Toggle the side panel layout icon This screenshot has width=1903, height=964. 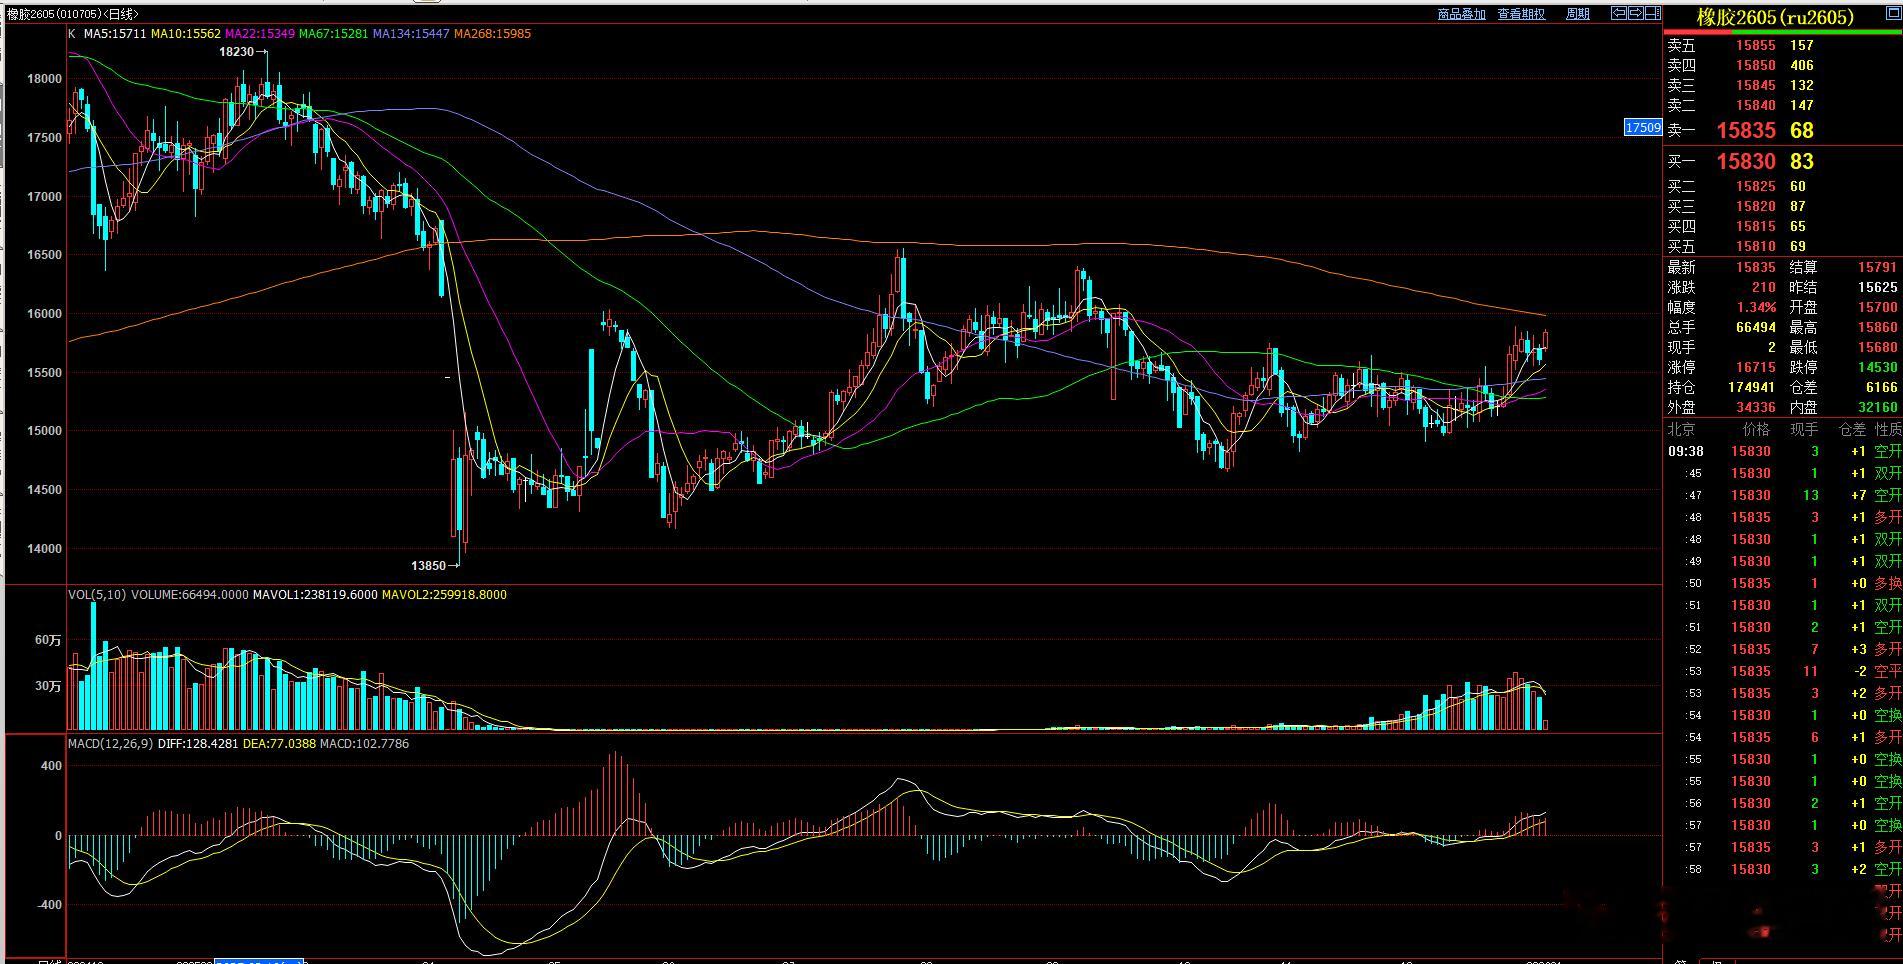(x=1653, y=13)
